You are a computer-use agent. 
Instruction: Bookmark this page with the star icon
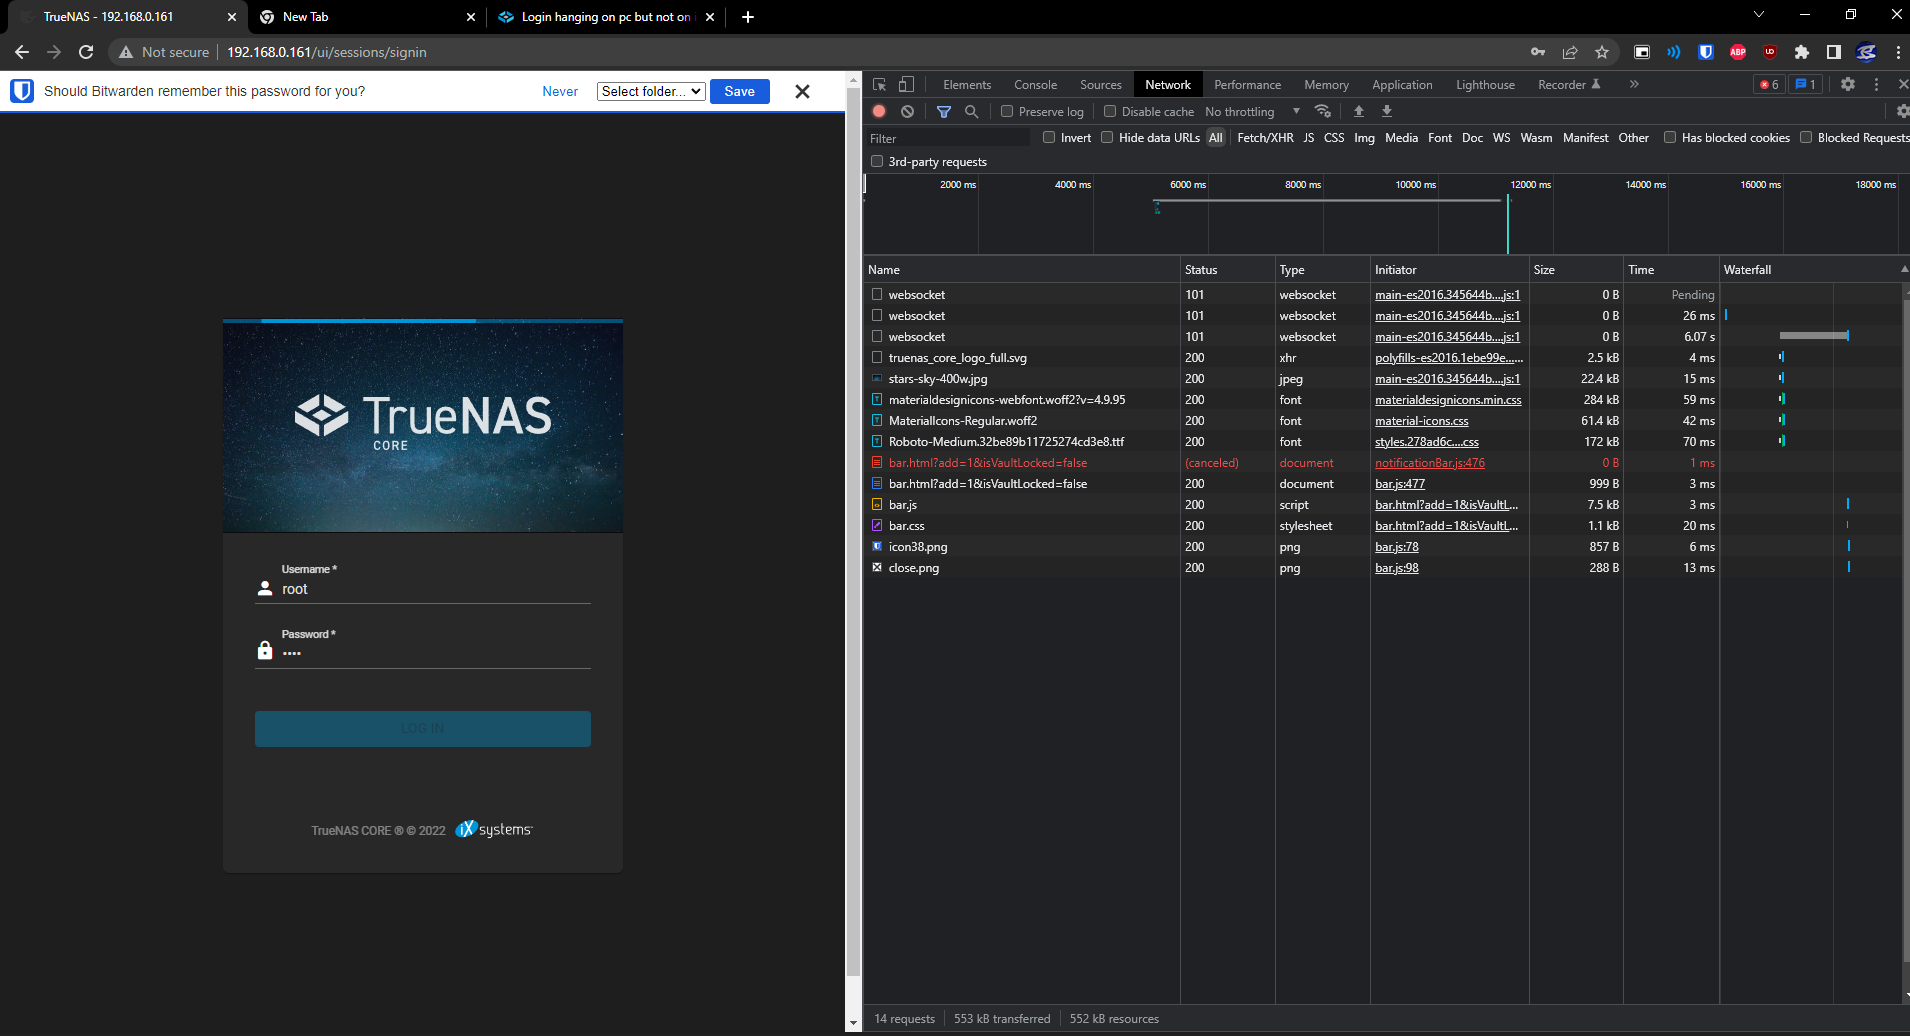click(x=1602, y=52)
